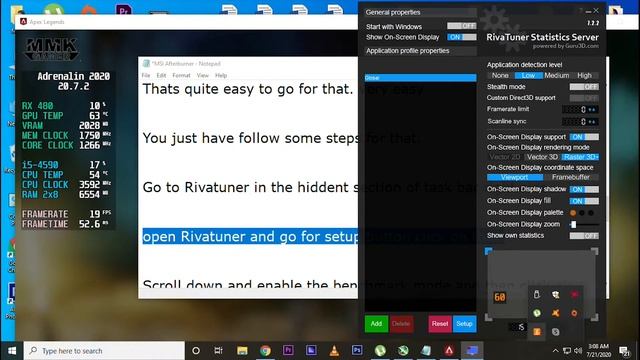Click the orange On-Screen Display palette color

[573, 213]
